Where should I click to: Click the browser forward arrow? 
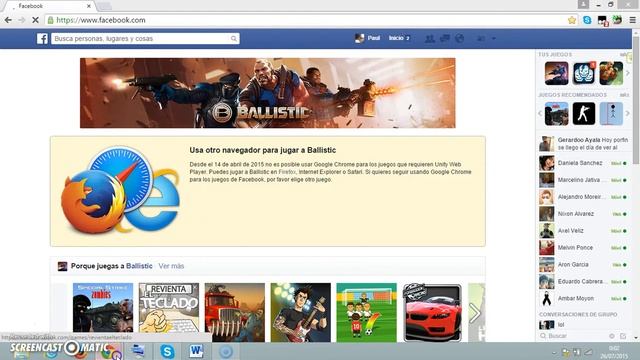coord(22,20)
